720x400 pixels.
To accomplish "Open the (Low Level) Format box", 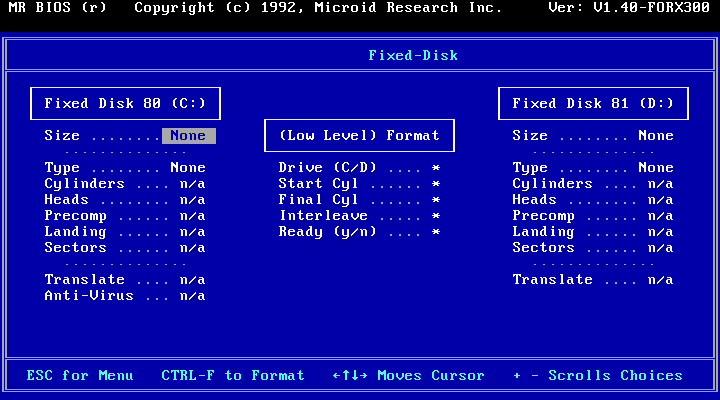I will pos(359,135).
